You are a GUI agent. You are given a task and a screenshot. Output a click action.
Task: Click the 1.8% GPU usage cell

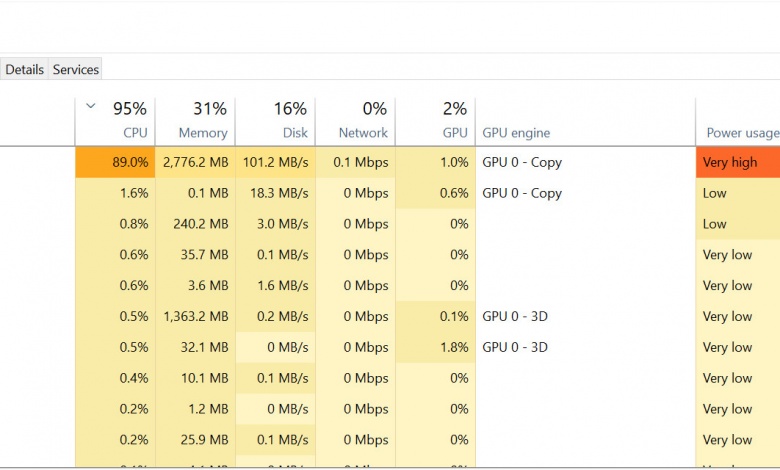435,348
